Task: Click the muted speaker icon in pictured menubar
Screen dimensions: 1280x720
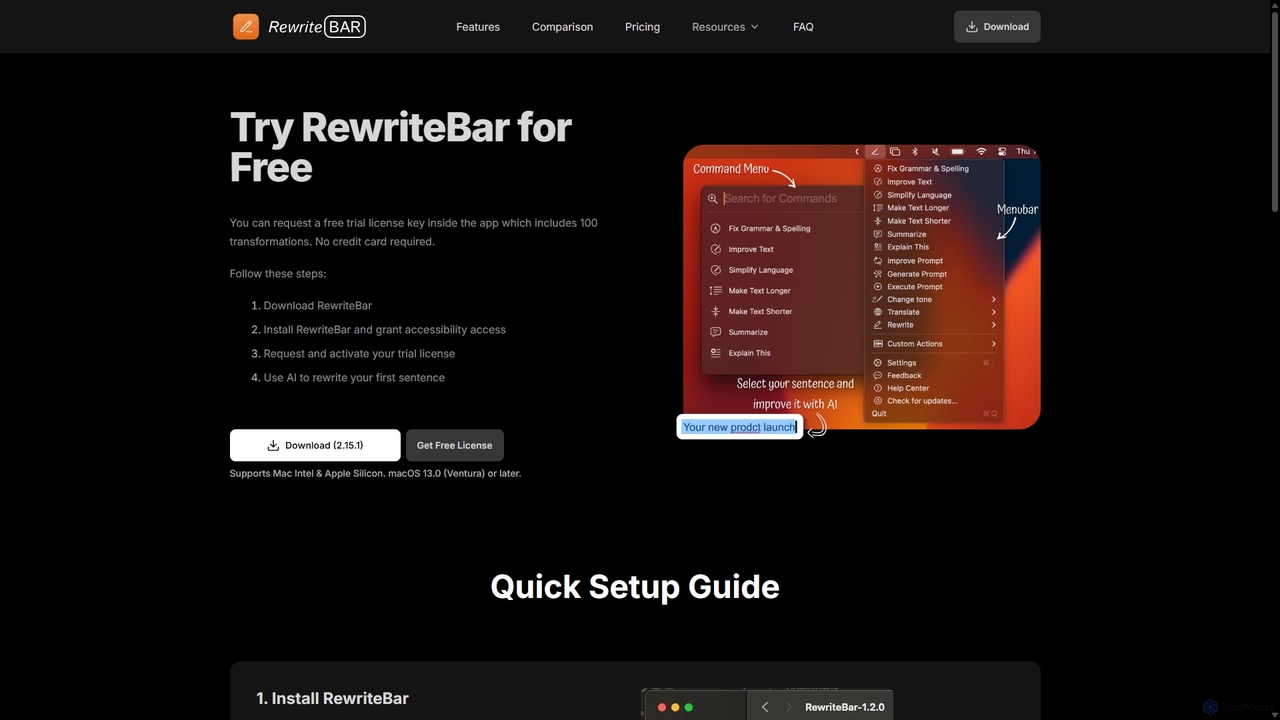Action: [x=935, y=152]
